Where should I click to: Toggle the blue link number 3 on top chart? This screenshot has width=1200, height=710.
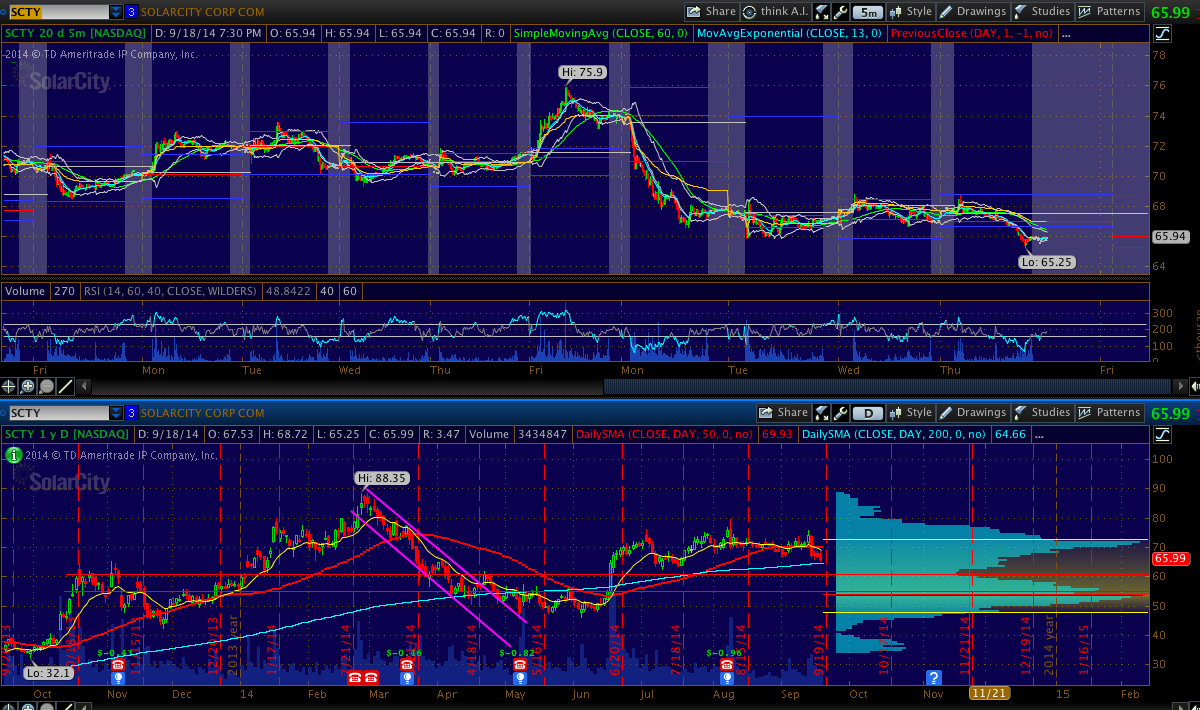(x=131, y=12)
